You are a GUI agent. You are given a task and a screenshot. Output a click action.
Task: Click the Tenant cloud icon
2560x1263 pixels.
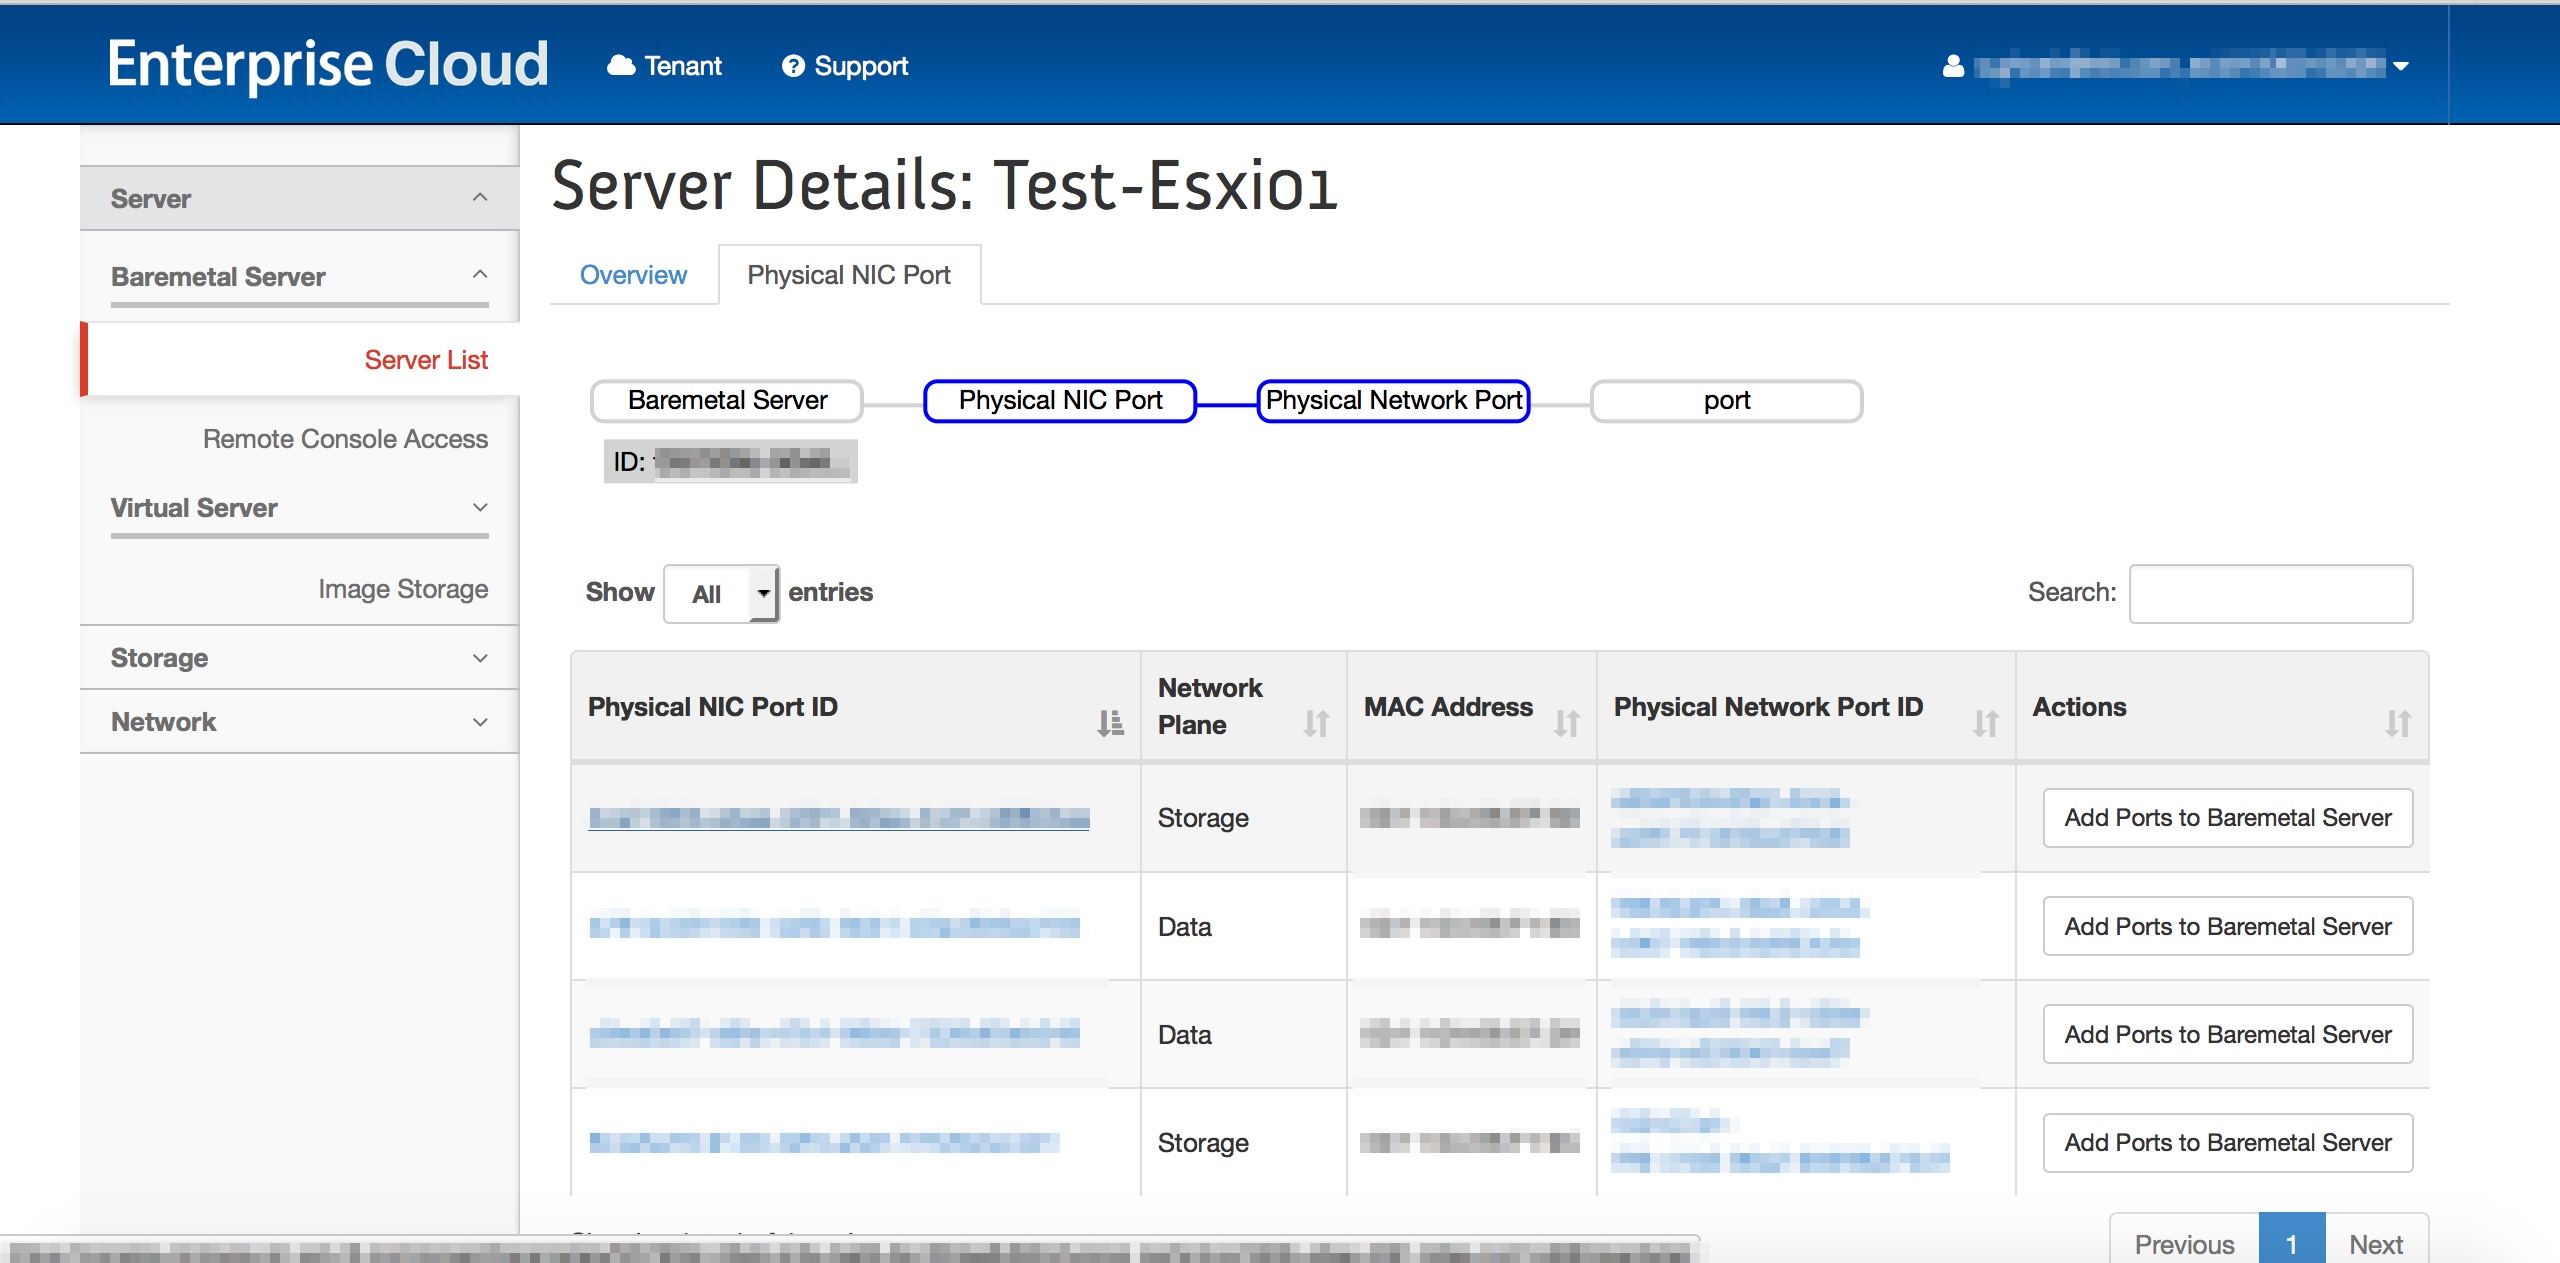621,66
